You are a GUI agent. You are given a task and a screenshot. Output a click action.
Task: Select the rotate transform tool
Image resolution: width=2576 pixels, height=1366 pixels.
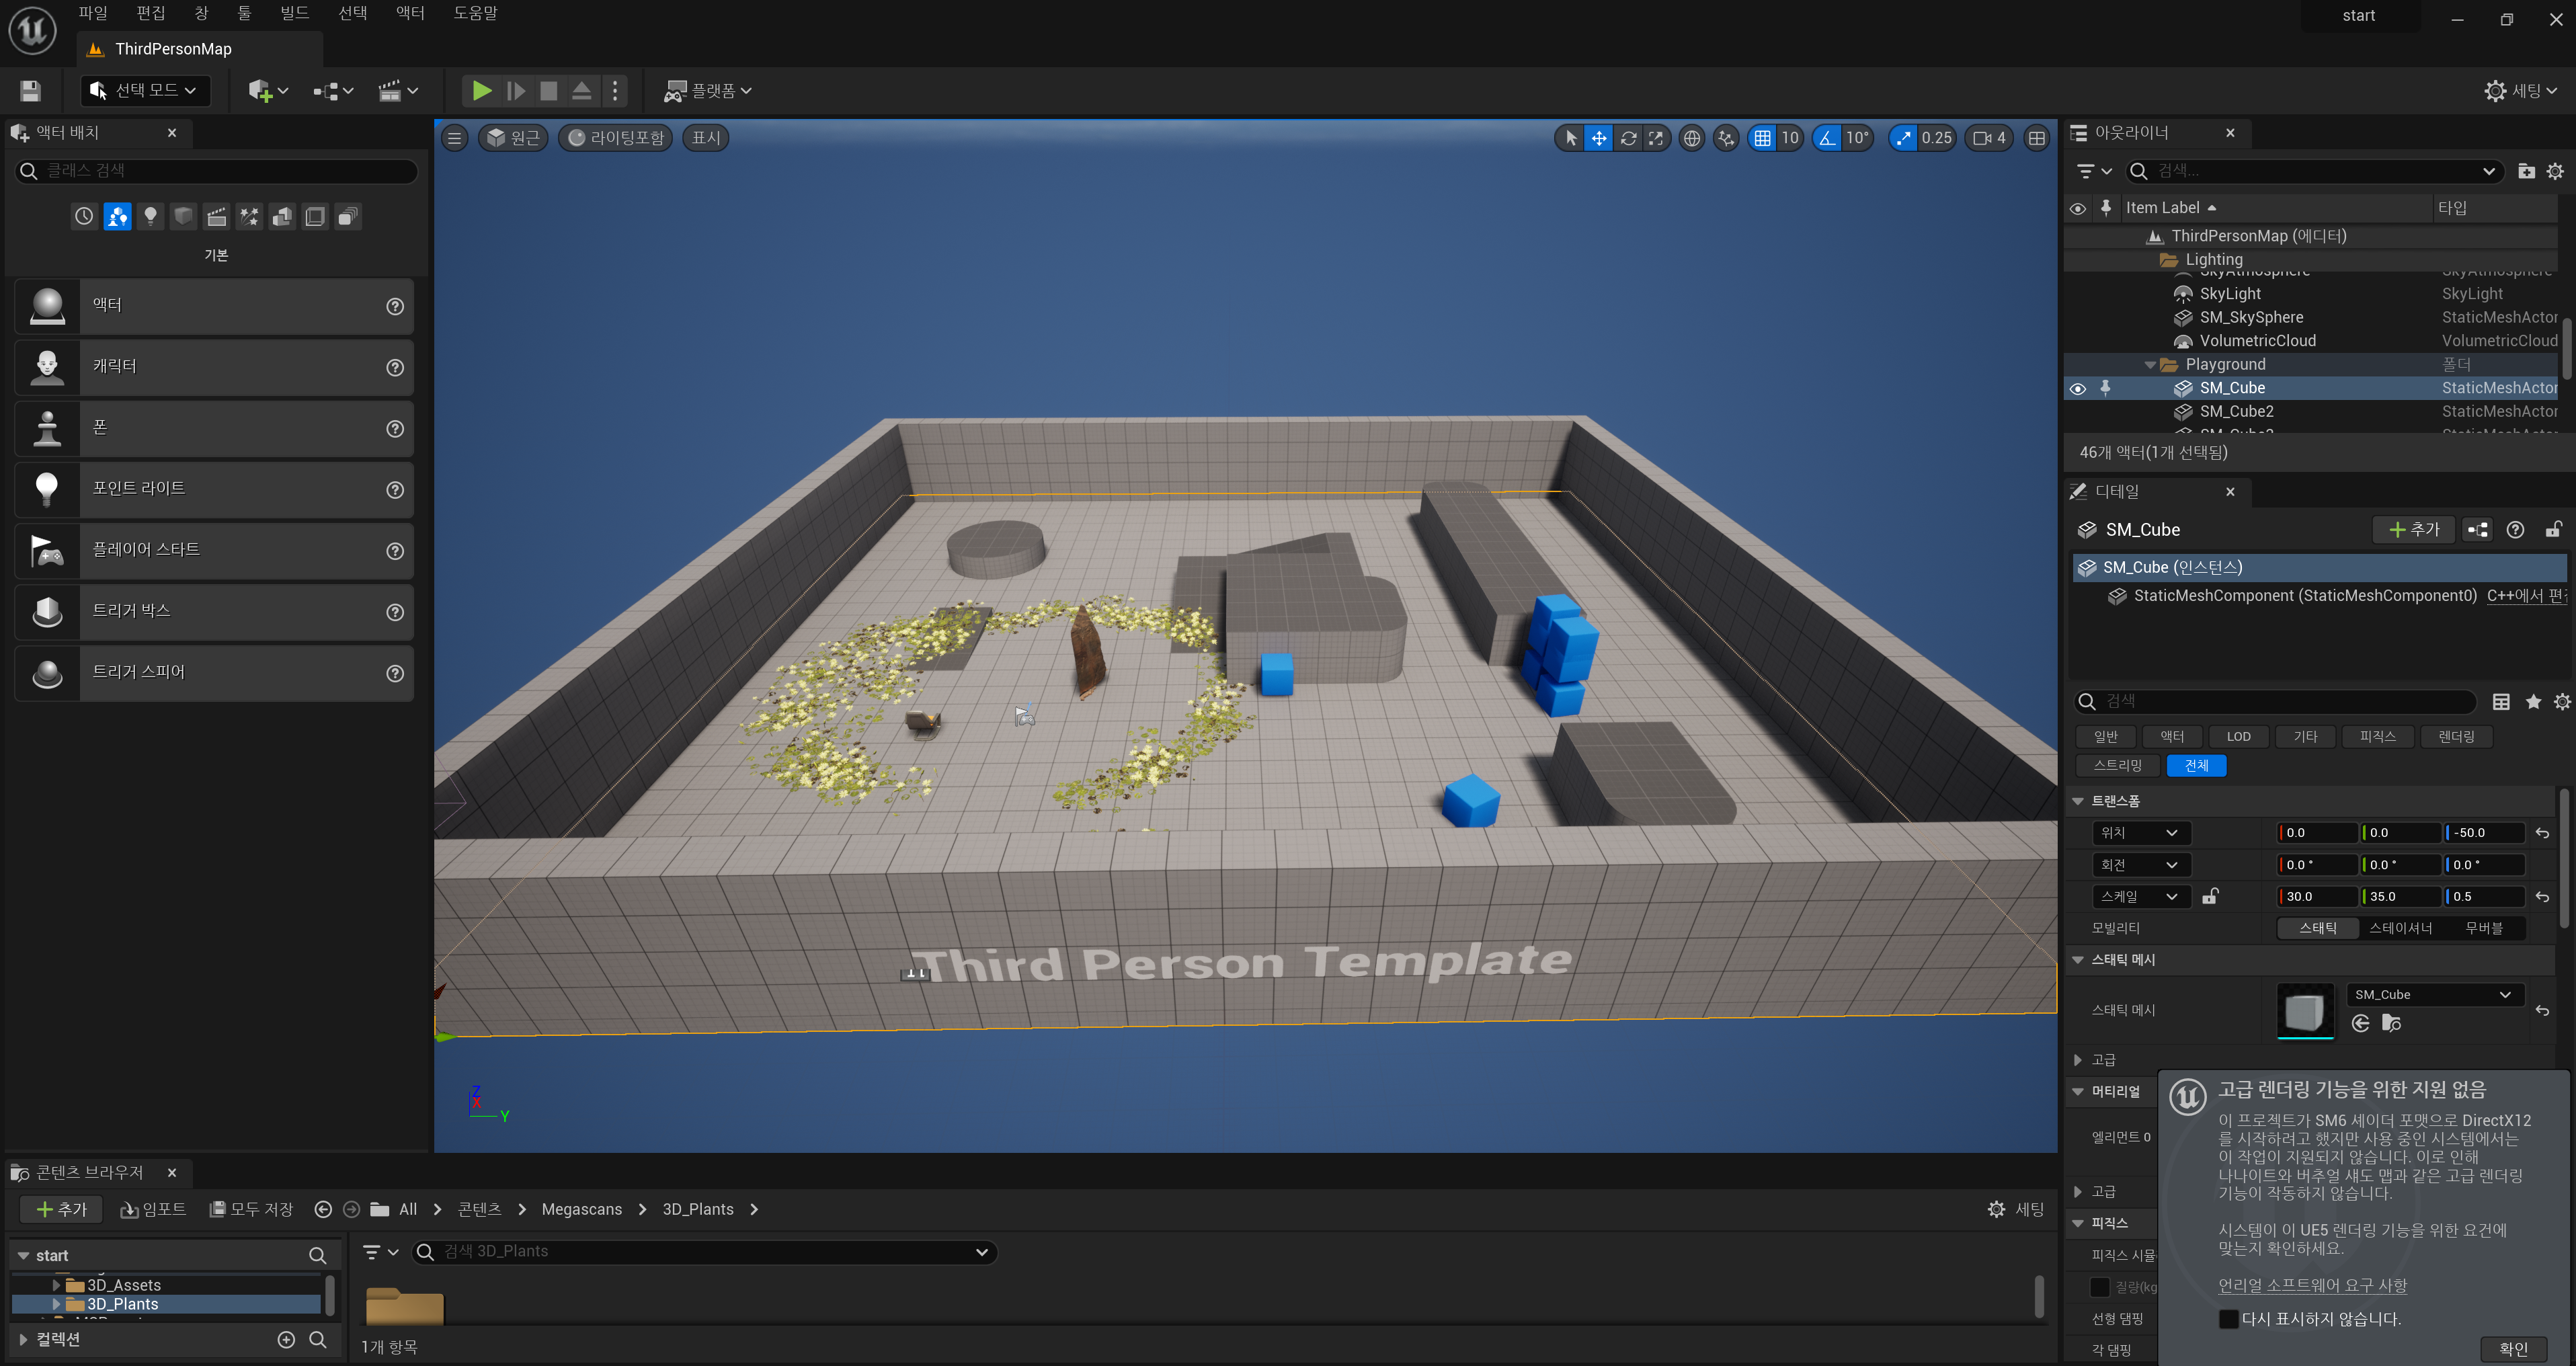tap(1628, 138)
